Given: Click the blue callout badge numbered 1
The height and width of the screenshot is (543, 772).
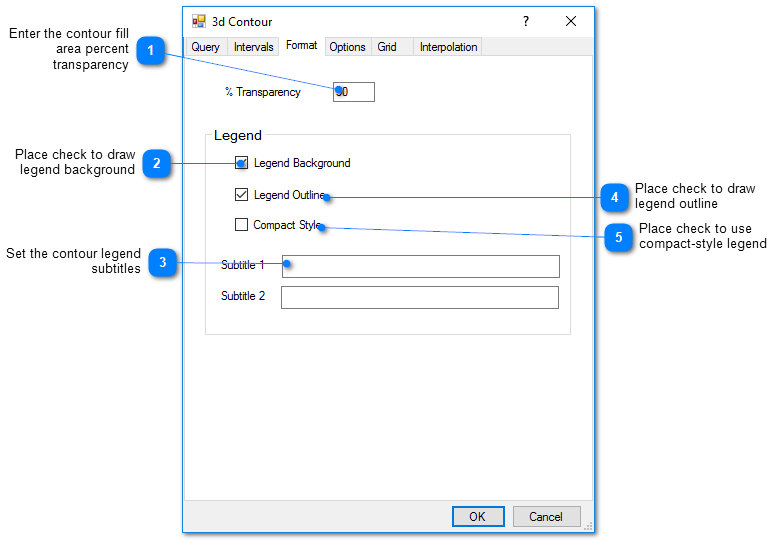Looking at the screenshot, I should [x=150, y=52].
